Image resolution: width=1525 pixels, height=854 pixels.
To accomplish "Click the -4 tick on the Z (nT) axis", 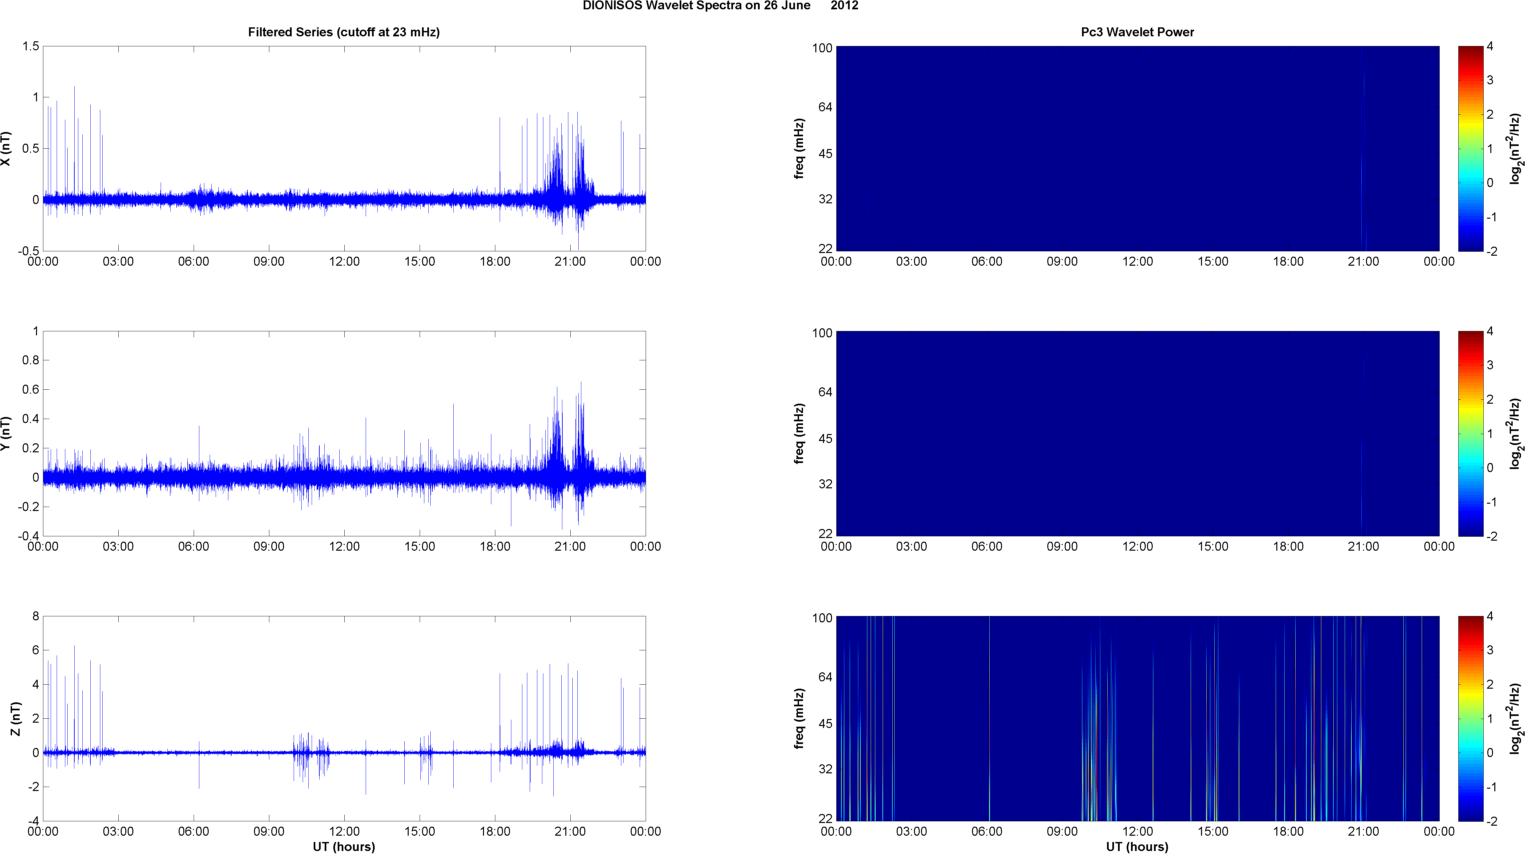I will [x=33, y=821].
